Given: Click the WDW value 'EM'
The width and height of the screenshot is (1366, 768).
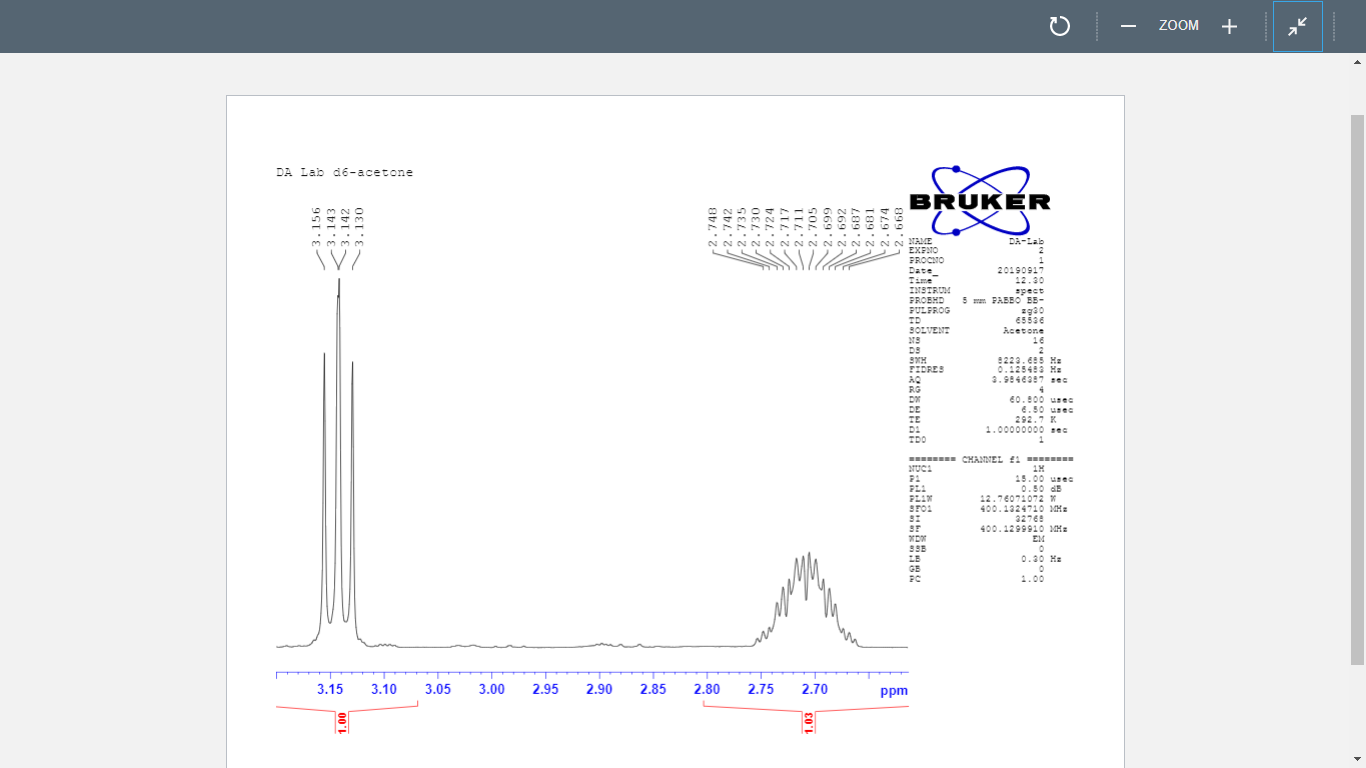Looking at the screenshot, I should [x=1038, y=538].
